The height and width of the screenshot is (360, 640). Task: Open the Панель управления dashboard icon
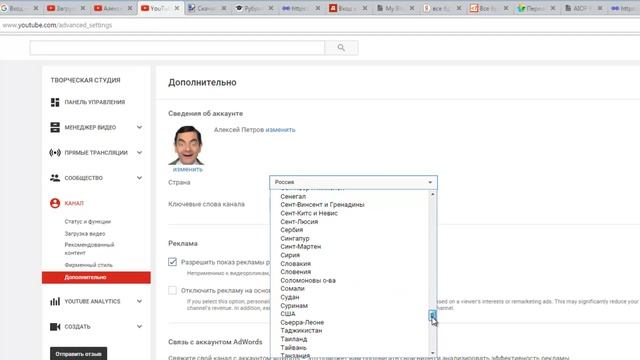[55, 102]
